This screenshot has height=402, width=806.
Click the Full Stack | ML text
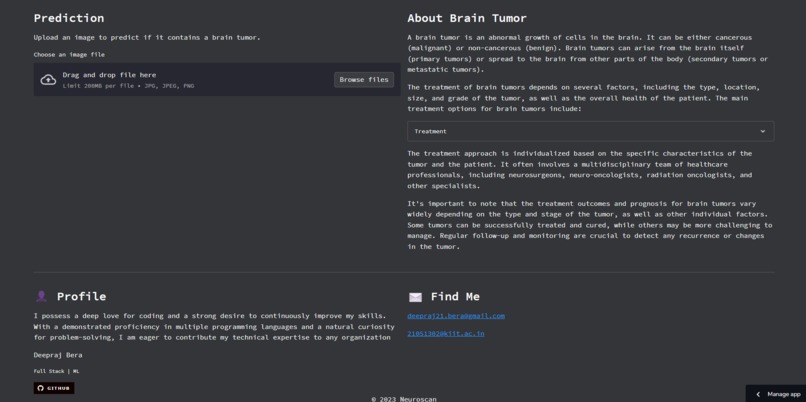click(x=57, y=371)
